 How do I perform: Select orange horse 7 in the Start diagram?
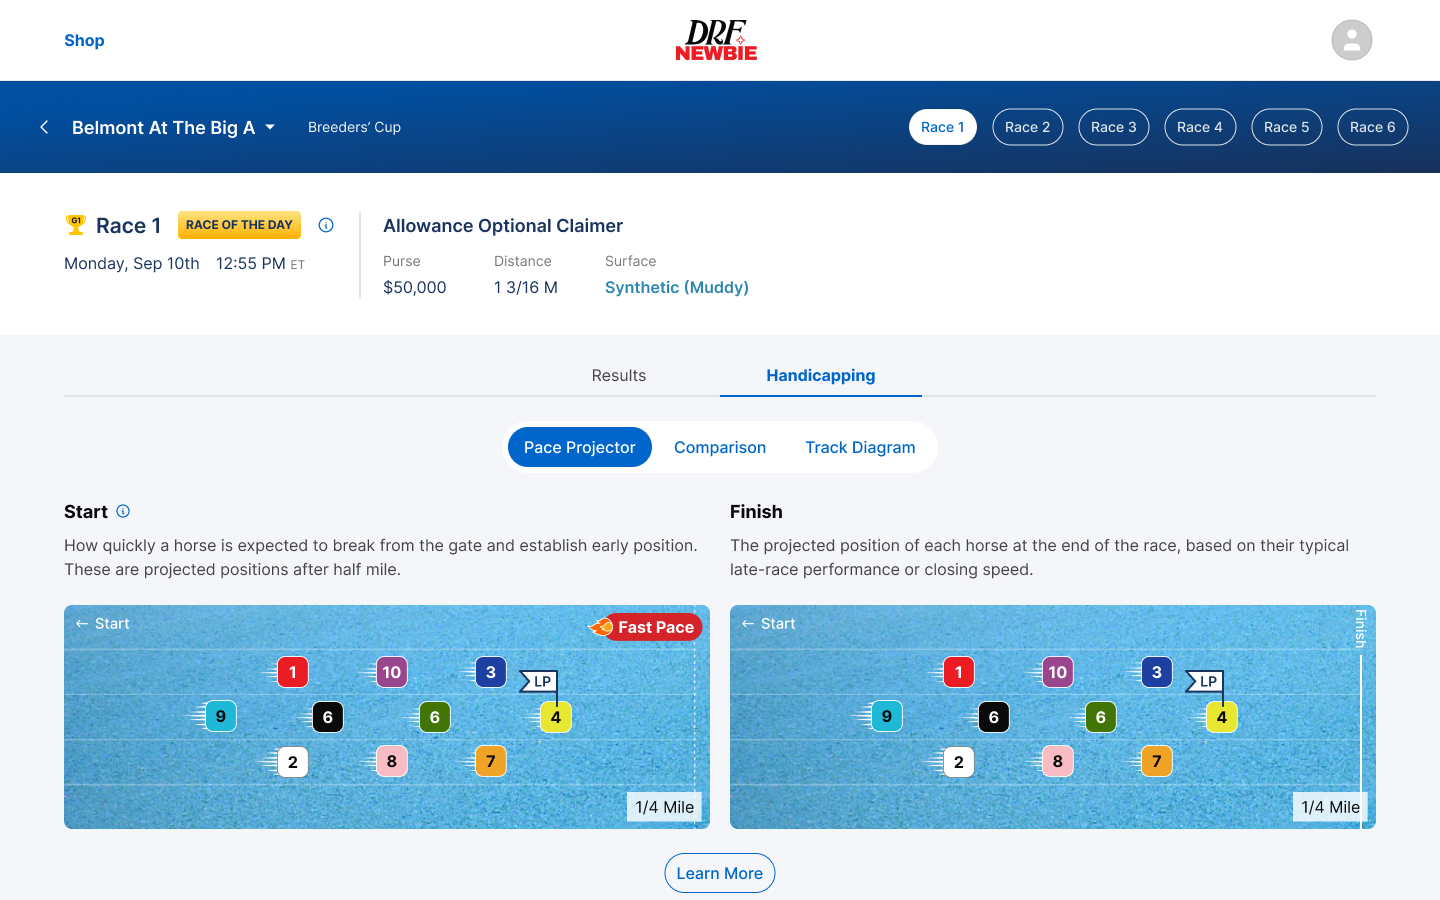(490, 761)
